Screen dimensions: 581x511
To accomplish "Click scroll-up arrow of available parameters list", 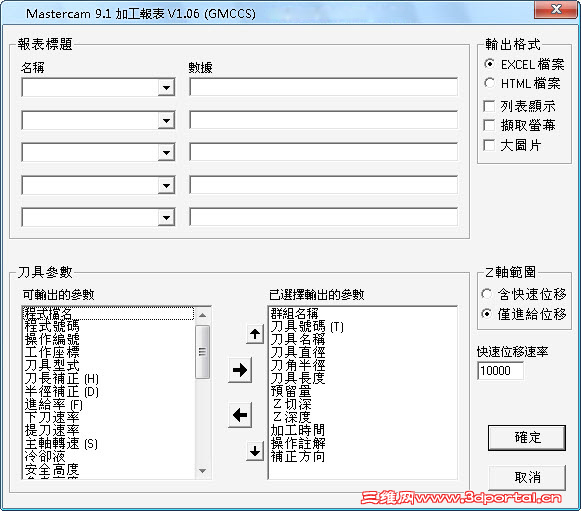I will [x=202, y=315].
